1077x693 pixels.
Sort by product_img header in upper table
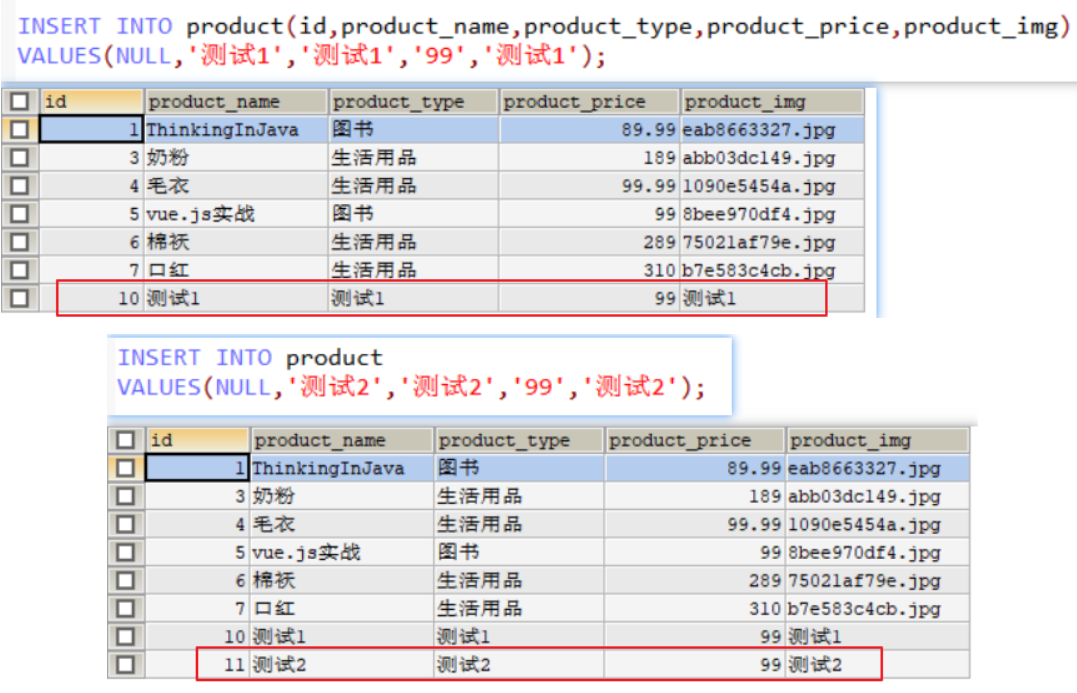tap(772, 102)
